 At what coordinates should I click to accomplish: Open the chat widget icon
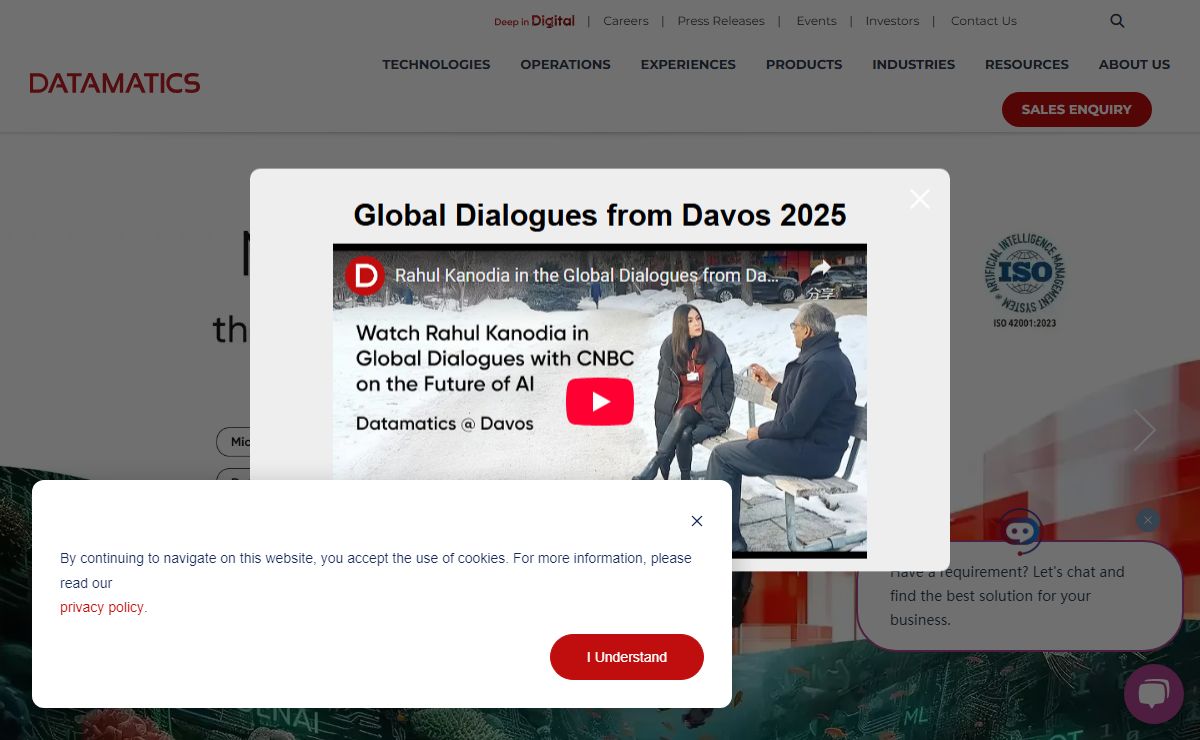pyautogui.click(x=1154, y=694)
